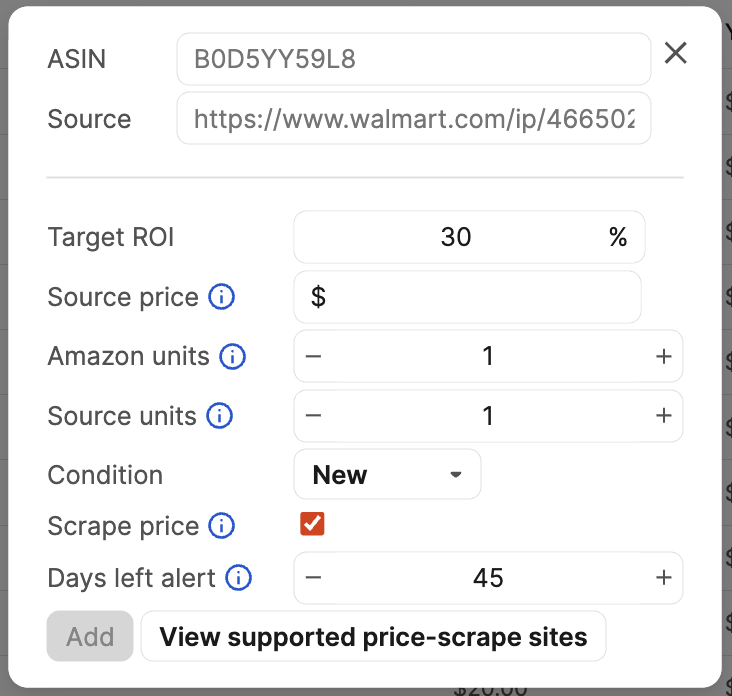Click the Amazon units info icon

(x=232, y=356)
